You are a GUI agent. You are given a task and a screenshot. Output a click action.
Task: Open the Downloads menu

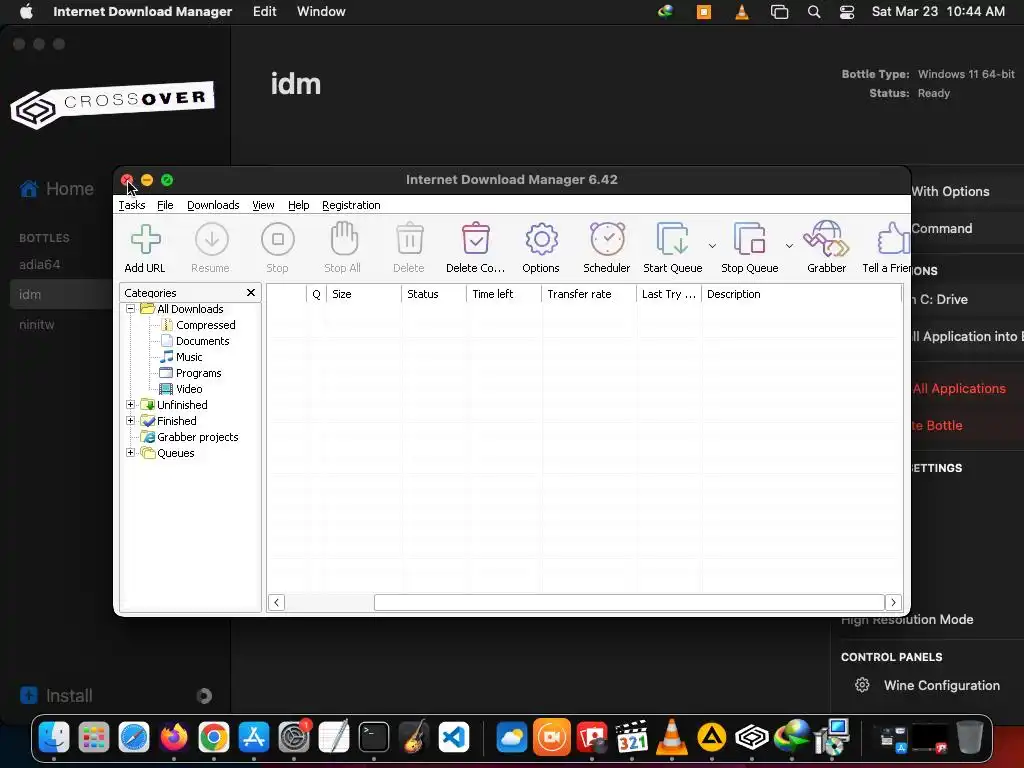213,205
